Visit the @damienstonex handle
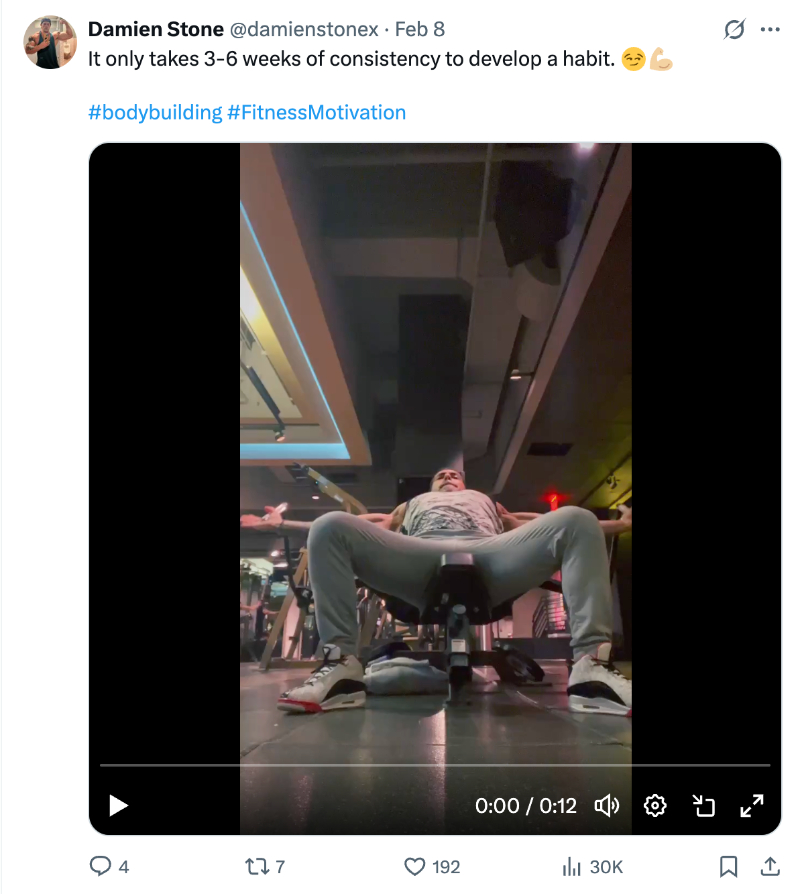This screenshot has height=894, width=800. point(304,29)
